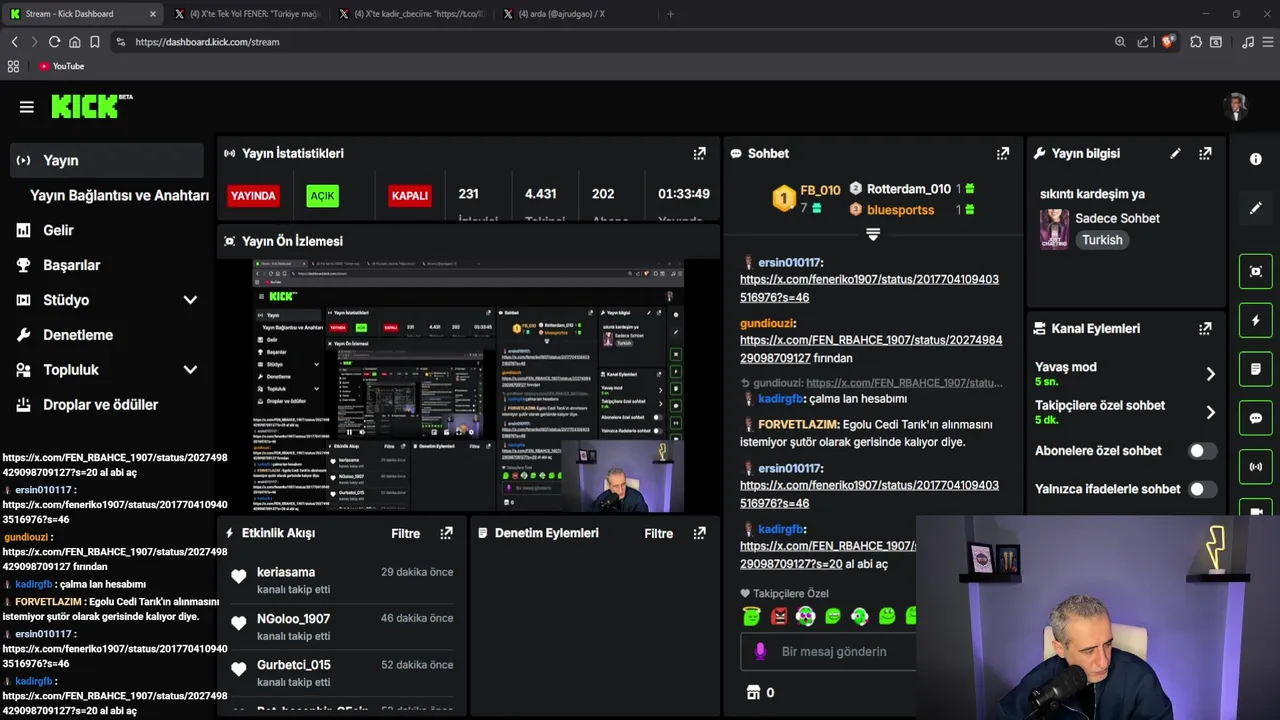
Task: Click the browser address bar URL
Action: (207, 42)
